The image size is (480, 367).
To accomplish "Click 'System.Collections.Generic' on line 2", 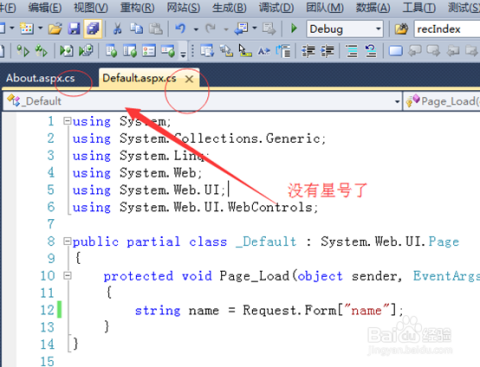I will (x=220, y=138).
